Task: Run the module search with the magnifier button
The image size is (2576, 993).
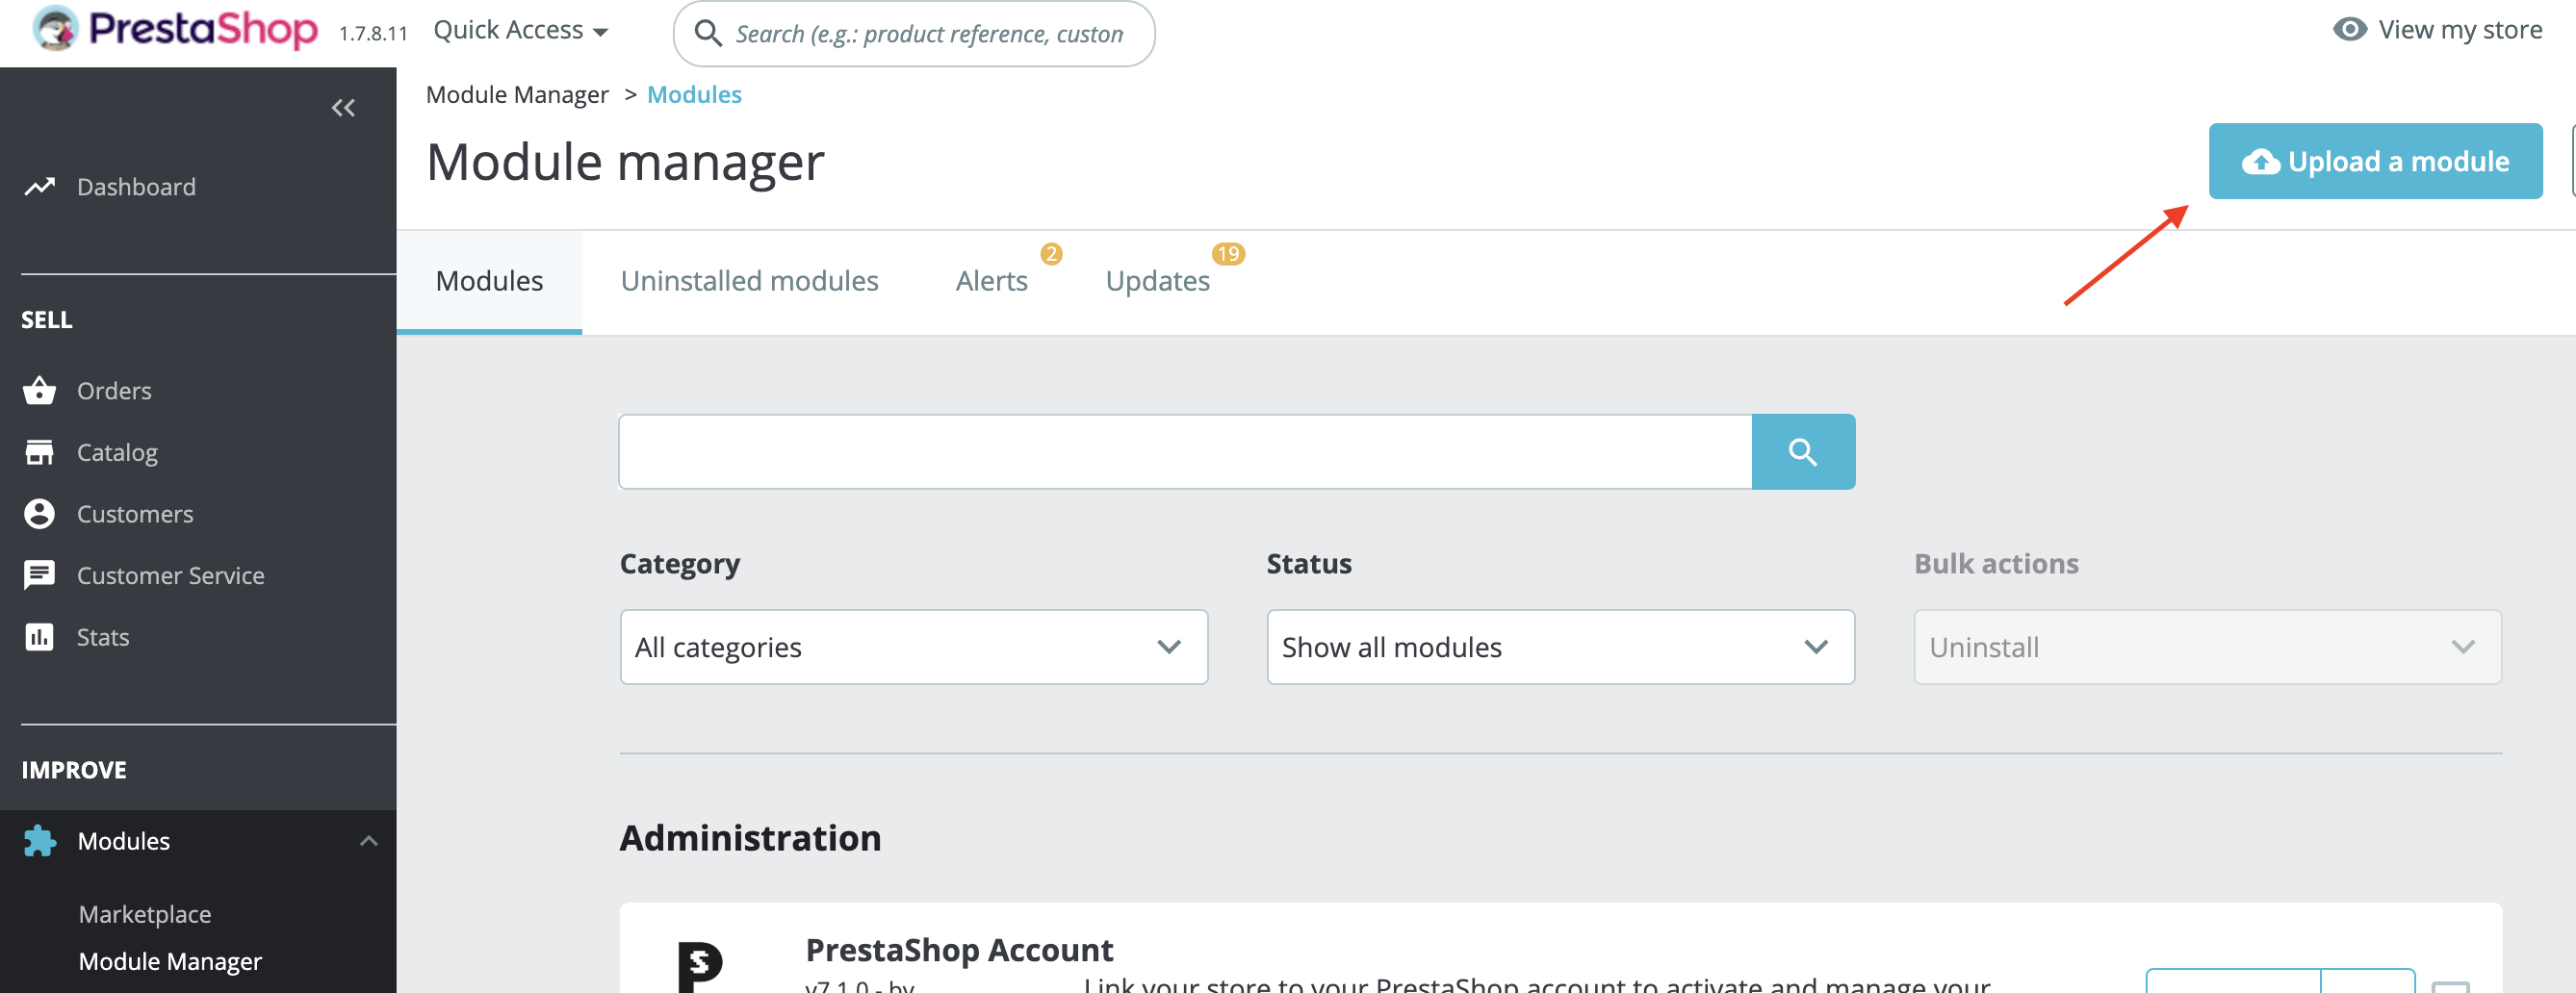Action: pos(1803,451)
